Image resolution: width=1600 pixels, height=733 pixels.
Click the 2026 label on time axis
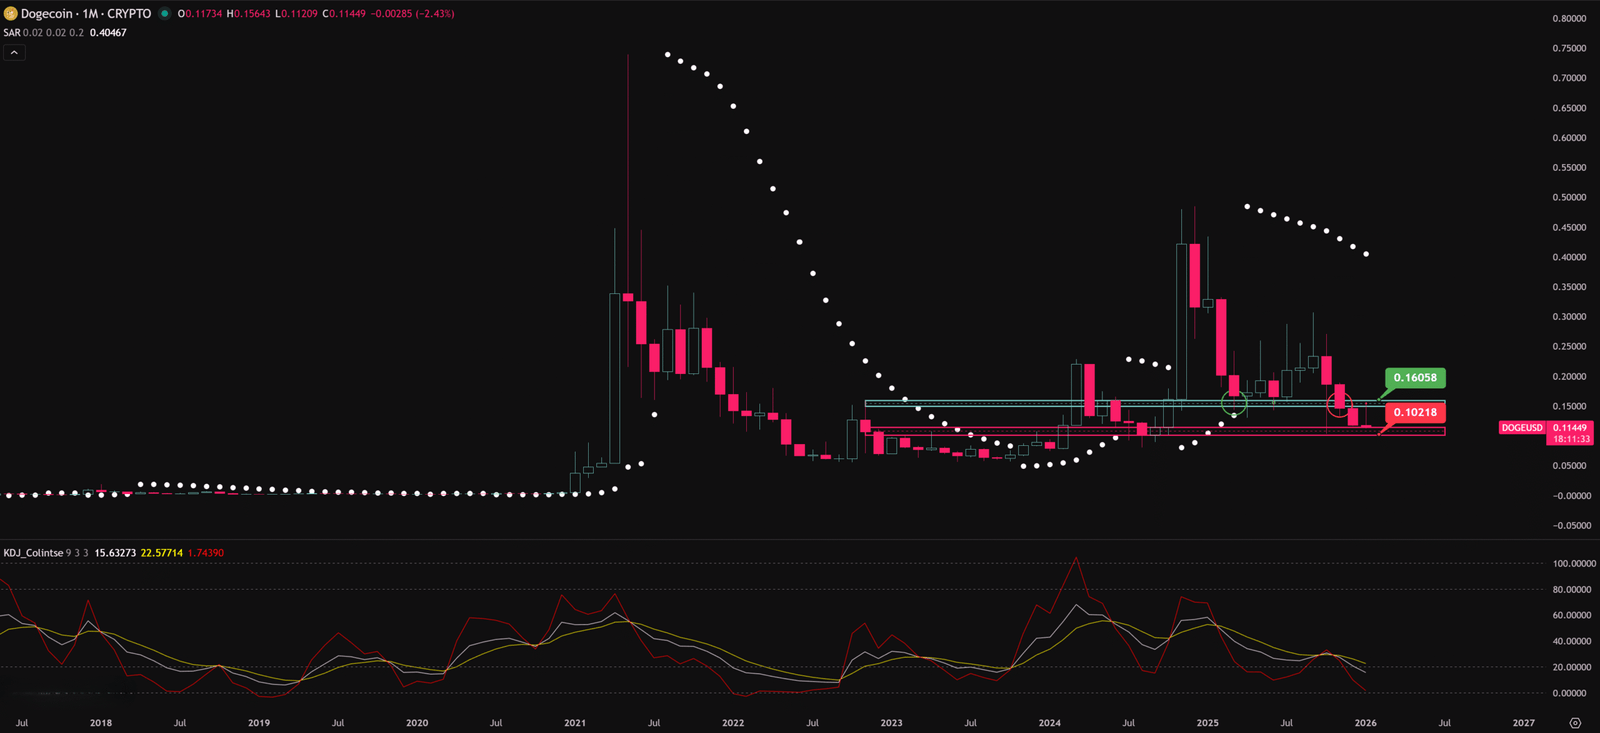coord(1365,723)
